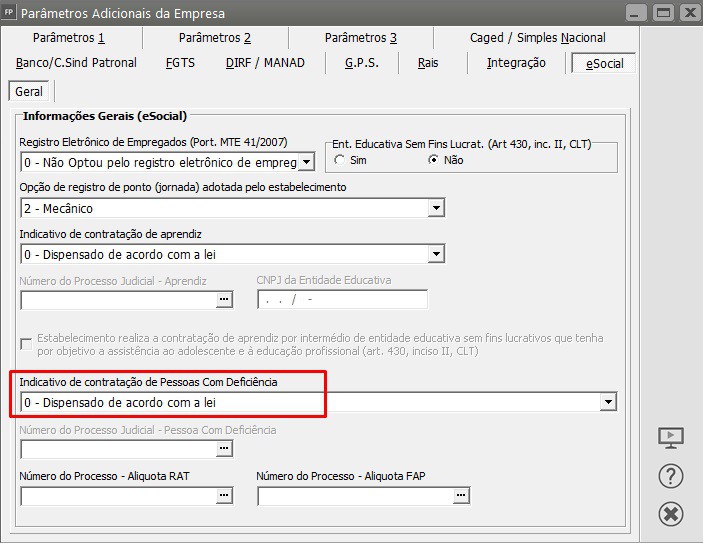Expand Pessoas Com Deficiência dropdown arrow
This screenshot has width=703, height=543.
[608, 402]
